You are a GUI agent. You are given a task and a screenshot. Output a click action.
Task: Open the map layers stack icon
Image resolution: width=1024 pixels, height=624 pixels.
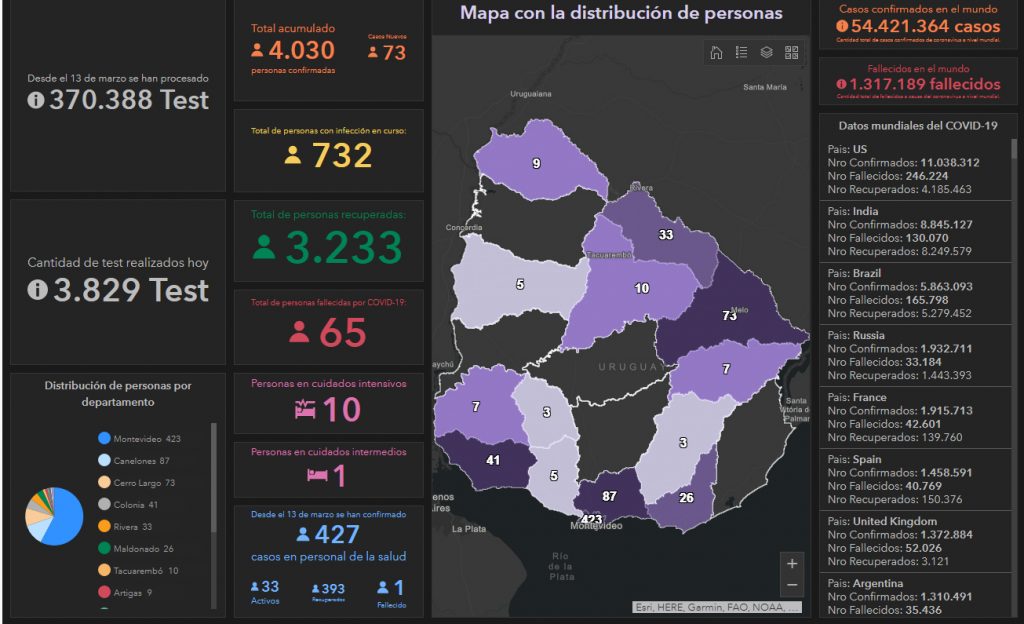tap(767, 53)
